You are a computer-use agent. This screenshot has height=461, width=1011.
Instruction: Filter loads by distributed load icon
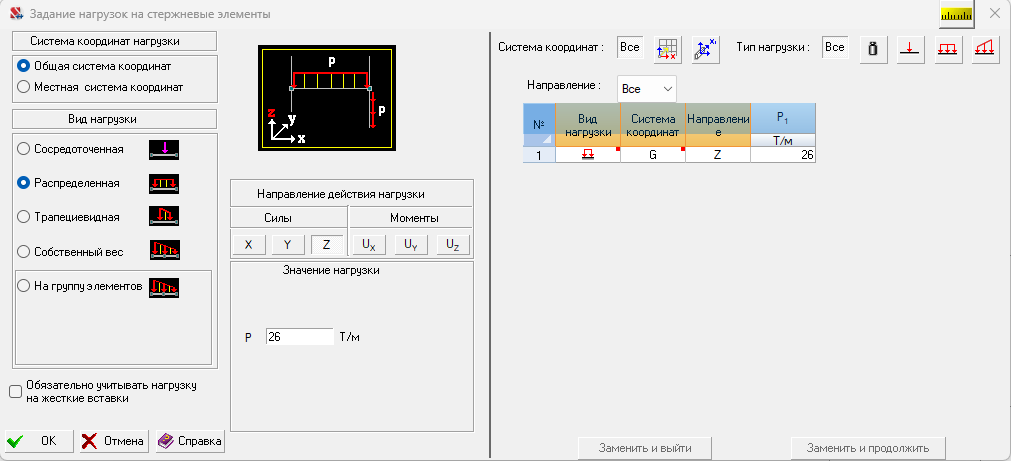click(947, 48)
